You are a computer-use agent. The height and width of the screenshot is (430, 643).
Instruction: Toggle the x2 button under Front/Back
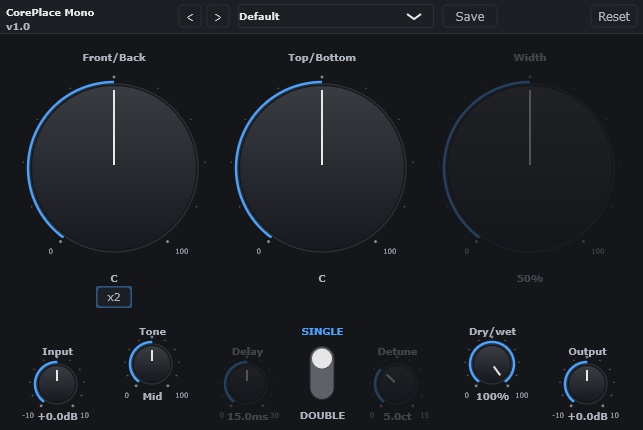coord(114,297)
